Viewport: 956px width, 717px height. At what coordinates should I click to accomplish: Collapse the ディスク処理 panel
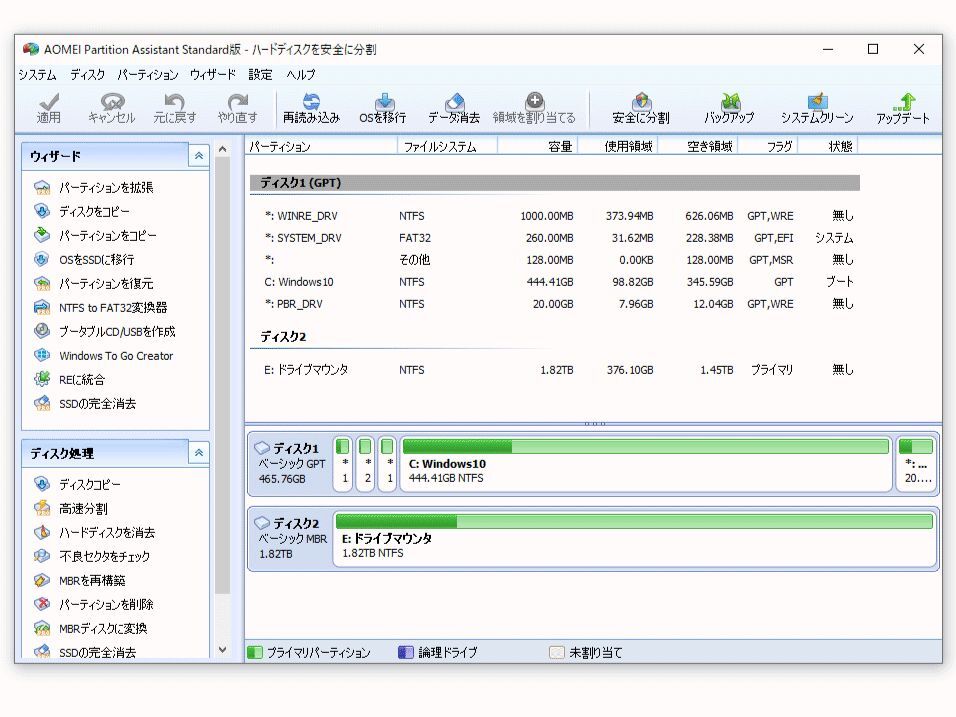point(199,453)
